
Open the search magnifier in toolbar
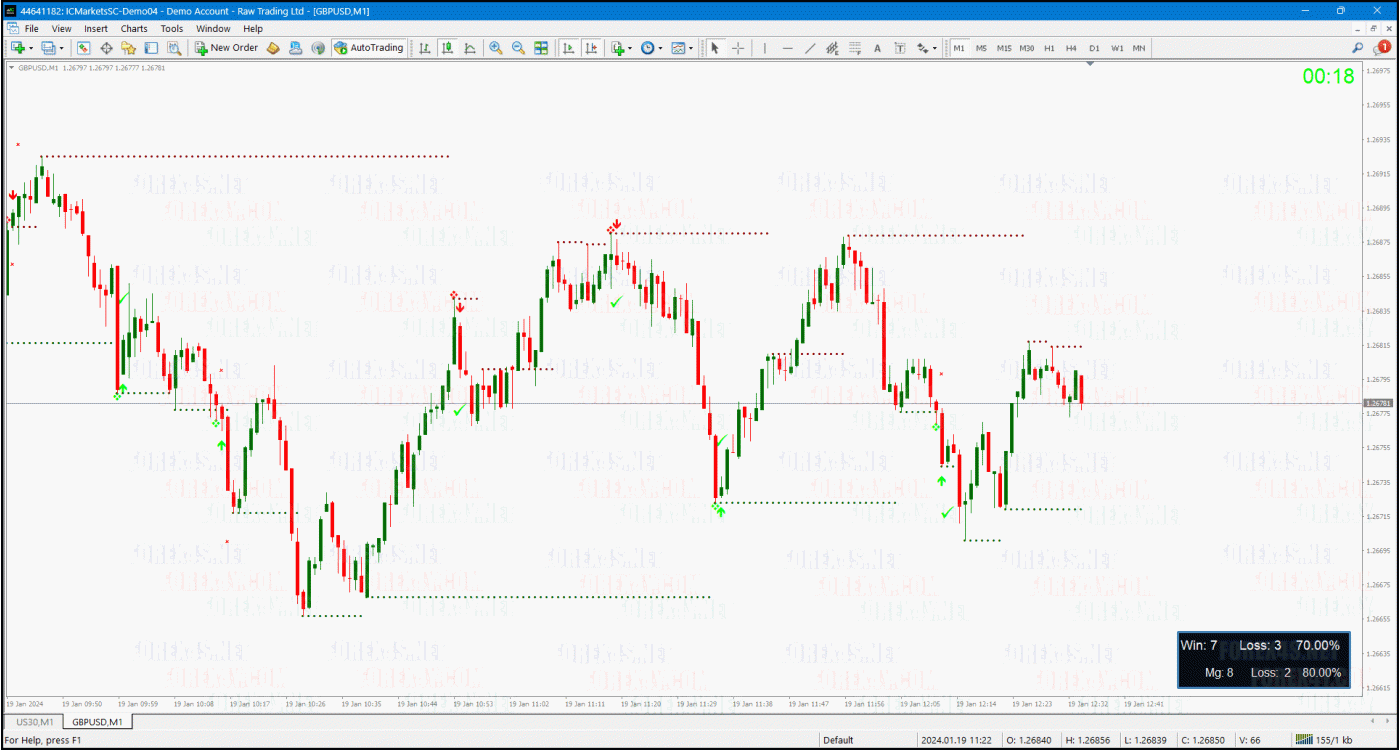[x=1357, y=47]
